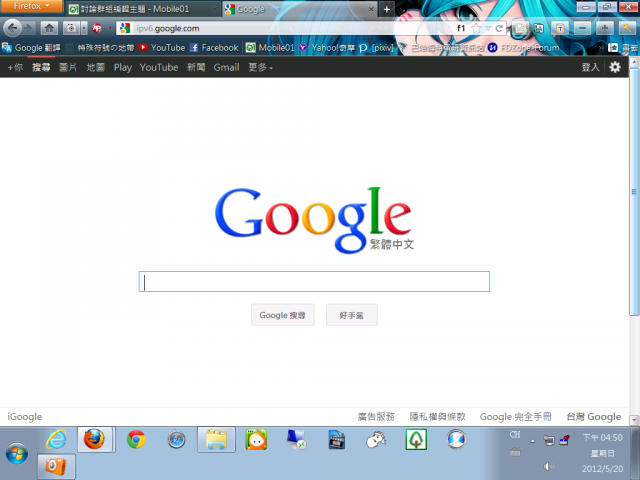
Task: Click the zoom in plus toolbar button
Action: tap(604, 28)
